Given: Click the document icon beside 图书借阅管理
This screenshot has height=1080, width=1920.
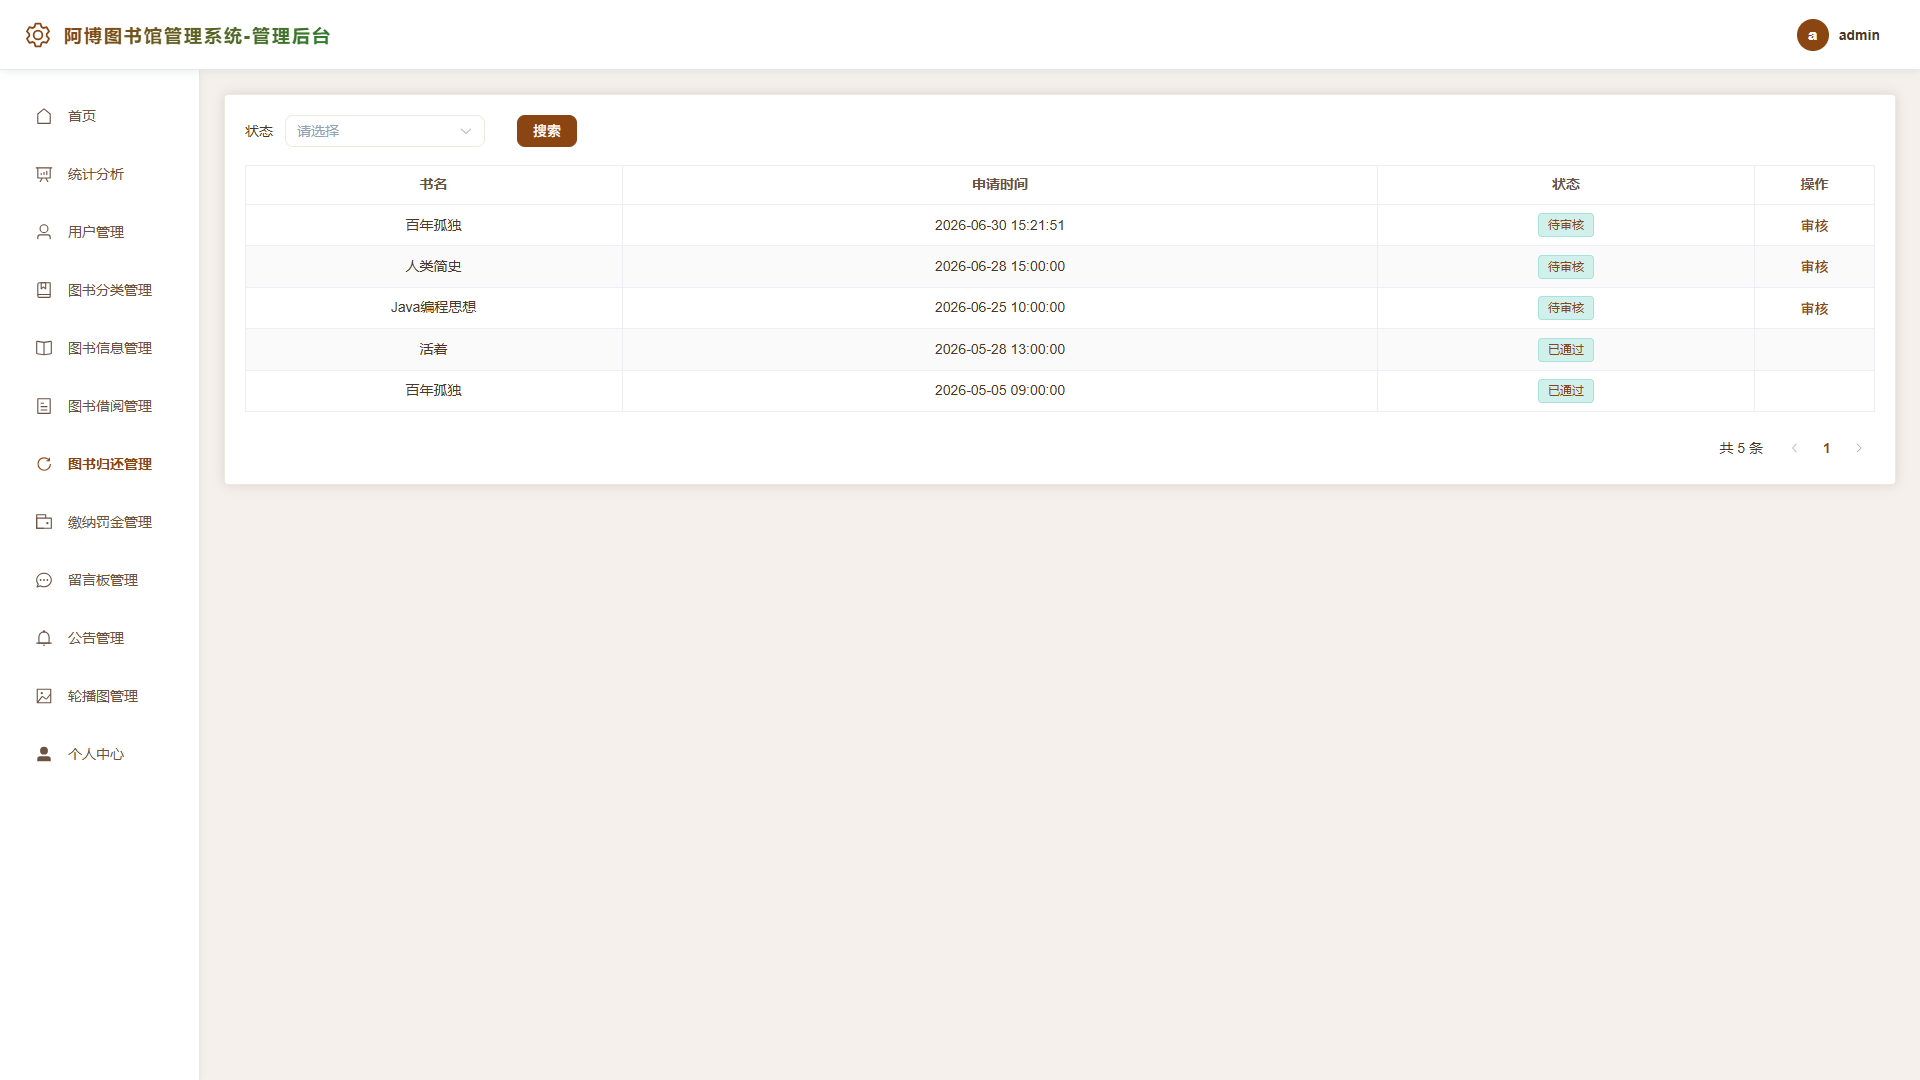Looking at the screenshot, I should coord(44,406).
